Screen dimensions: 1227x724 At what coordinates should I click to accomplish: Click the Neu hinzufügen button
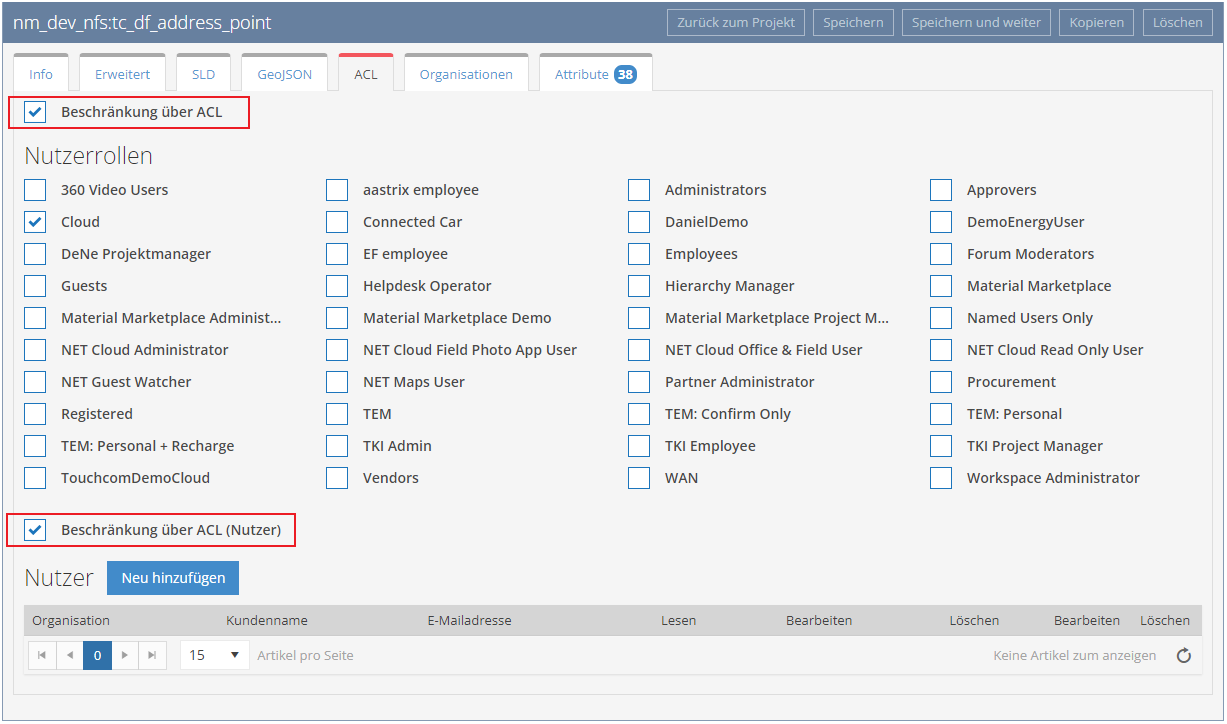pos(173,578)
